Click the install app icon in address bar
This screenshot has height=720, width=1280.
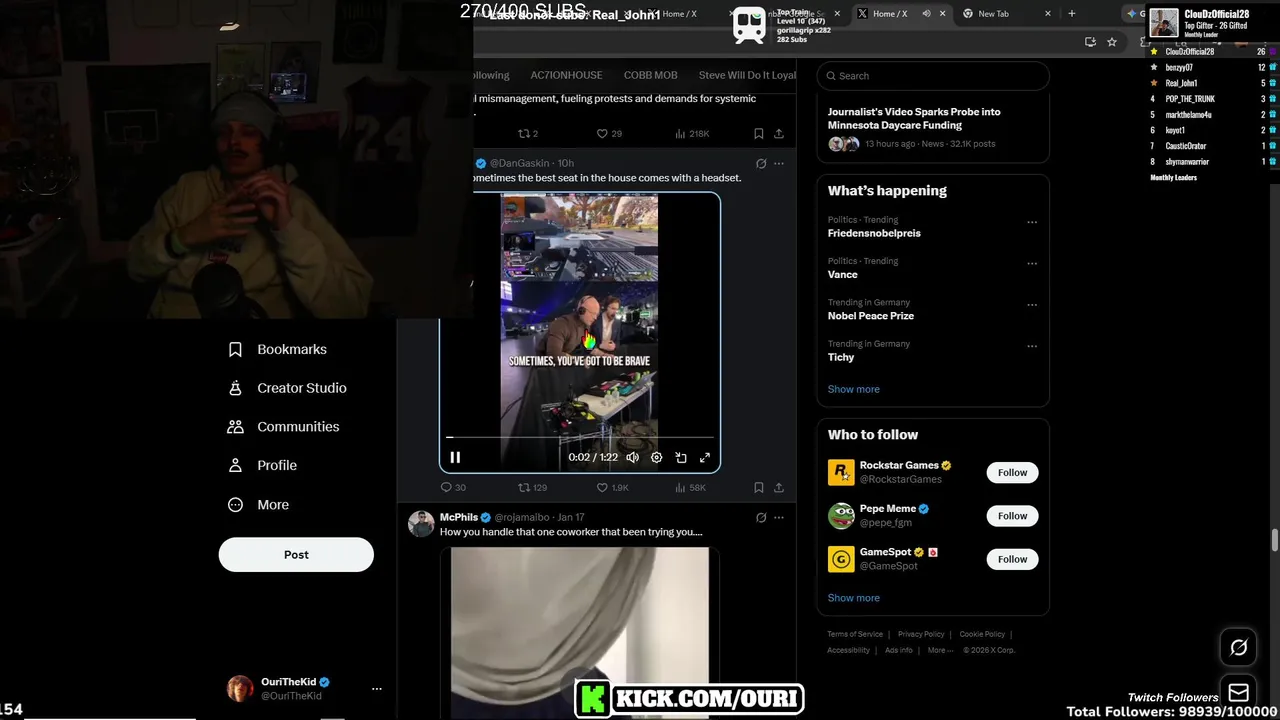click(x=1090, y=42)
